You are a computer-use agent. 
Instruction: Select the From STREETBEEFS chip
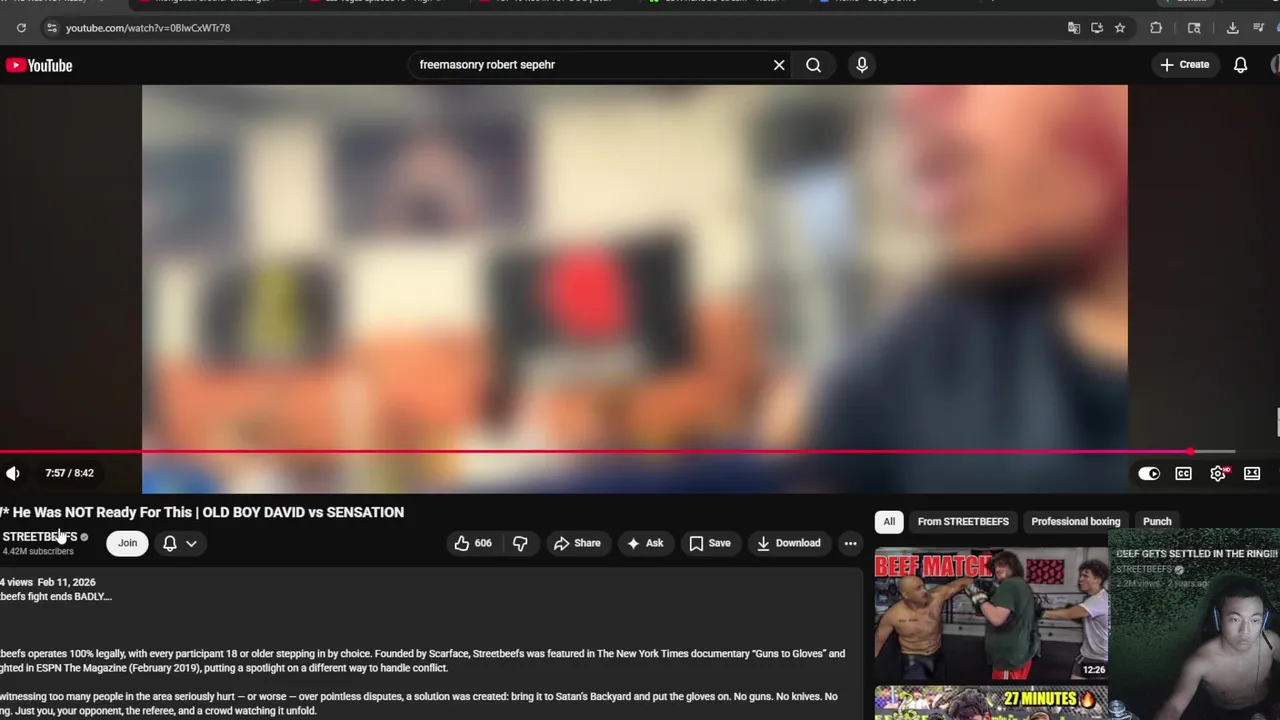point(963,521)
